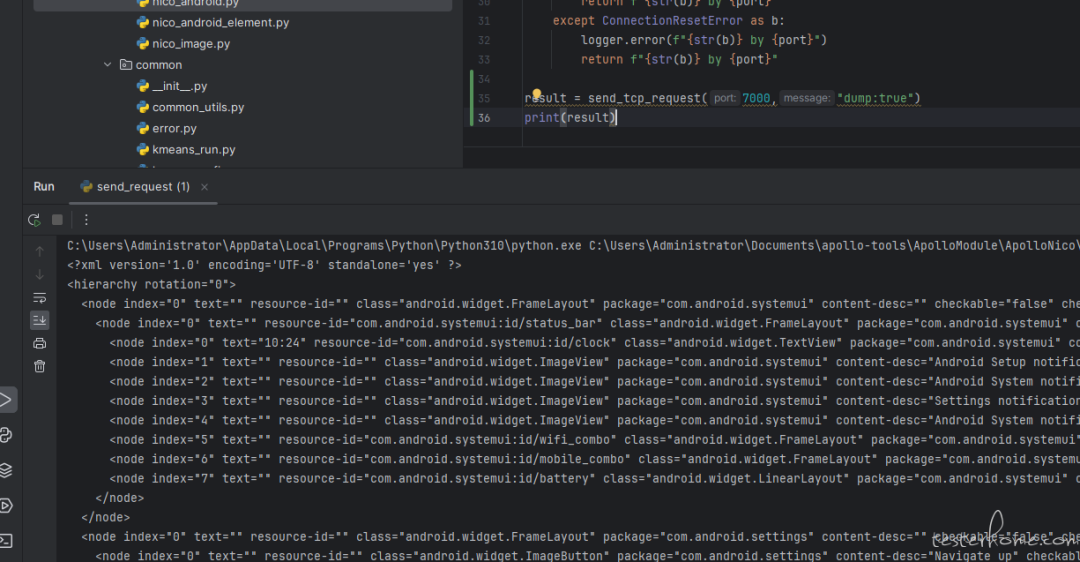Open the Run toolbar more-options menu

[86, 220]
